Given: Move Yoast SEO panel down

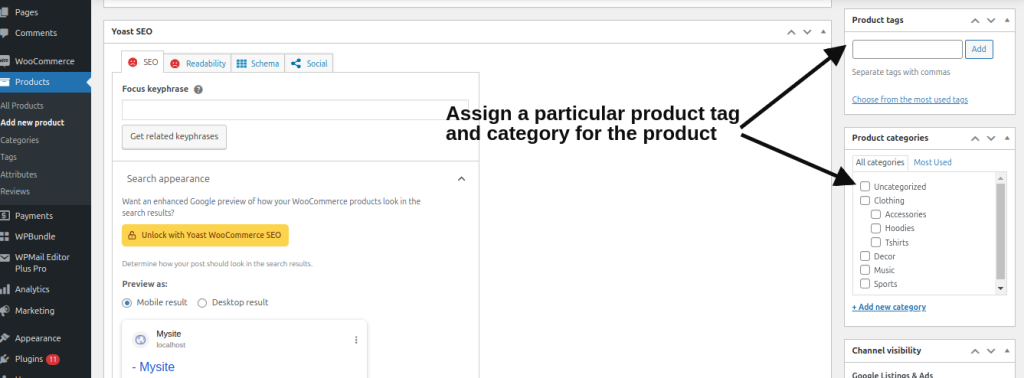Looking at the screenshot, I should (x=807, y=32).
